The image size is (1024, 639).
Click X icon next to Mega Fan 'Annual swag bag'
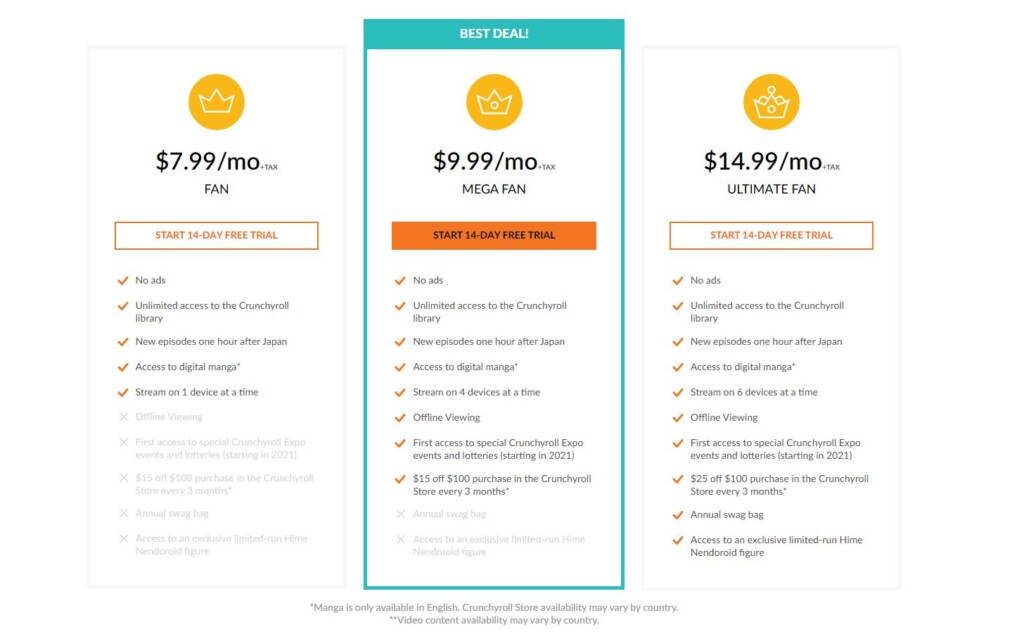pos(401,514)
